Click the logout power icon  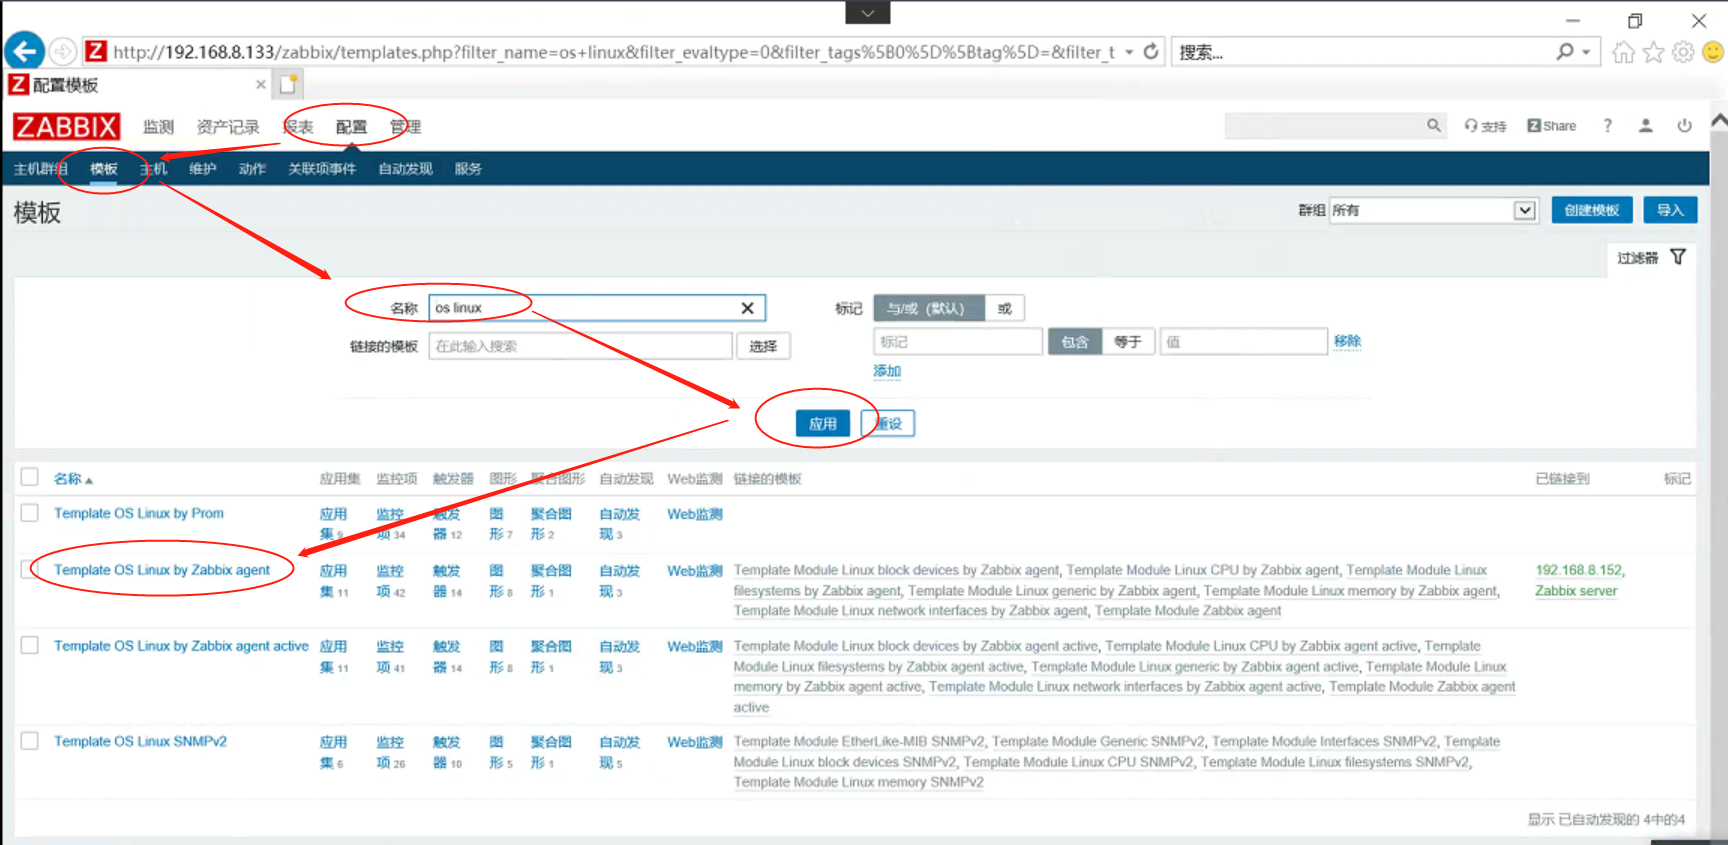(x=1684, y=126)
